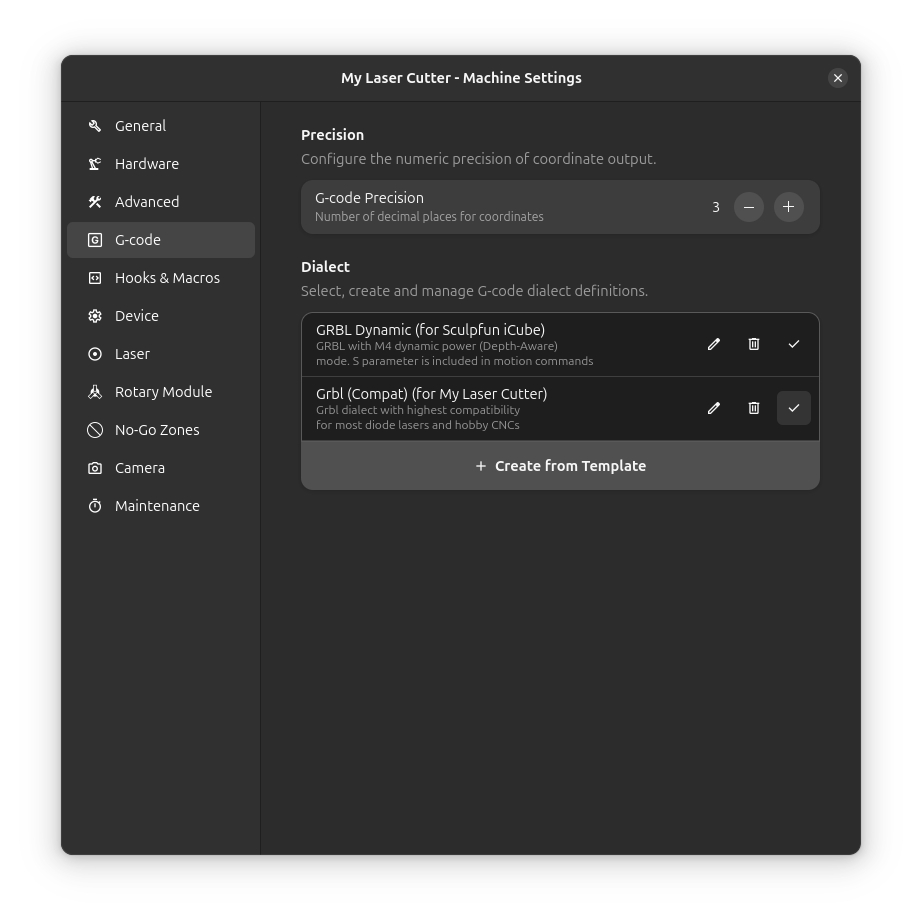Click the trash icon on Grbl (Compat)

753,408
